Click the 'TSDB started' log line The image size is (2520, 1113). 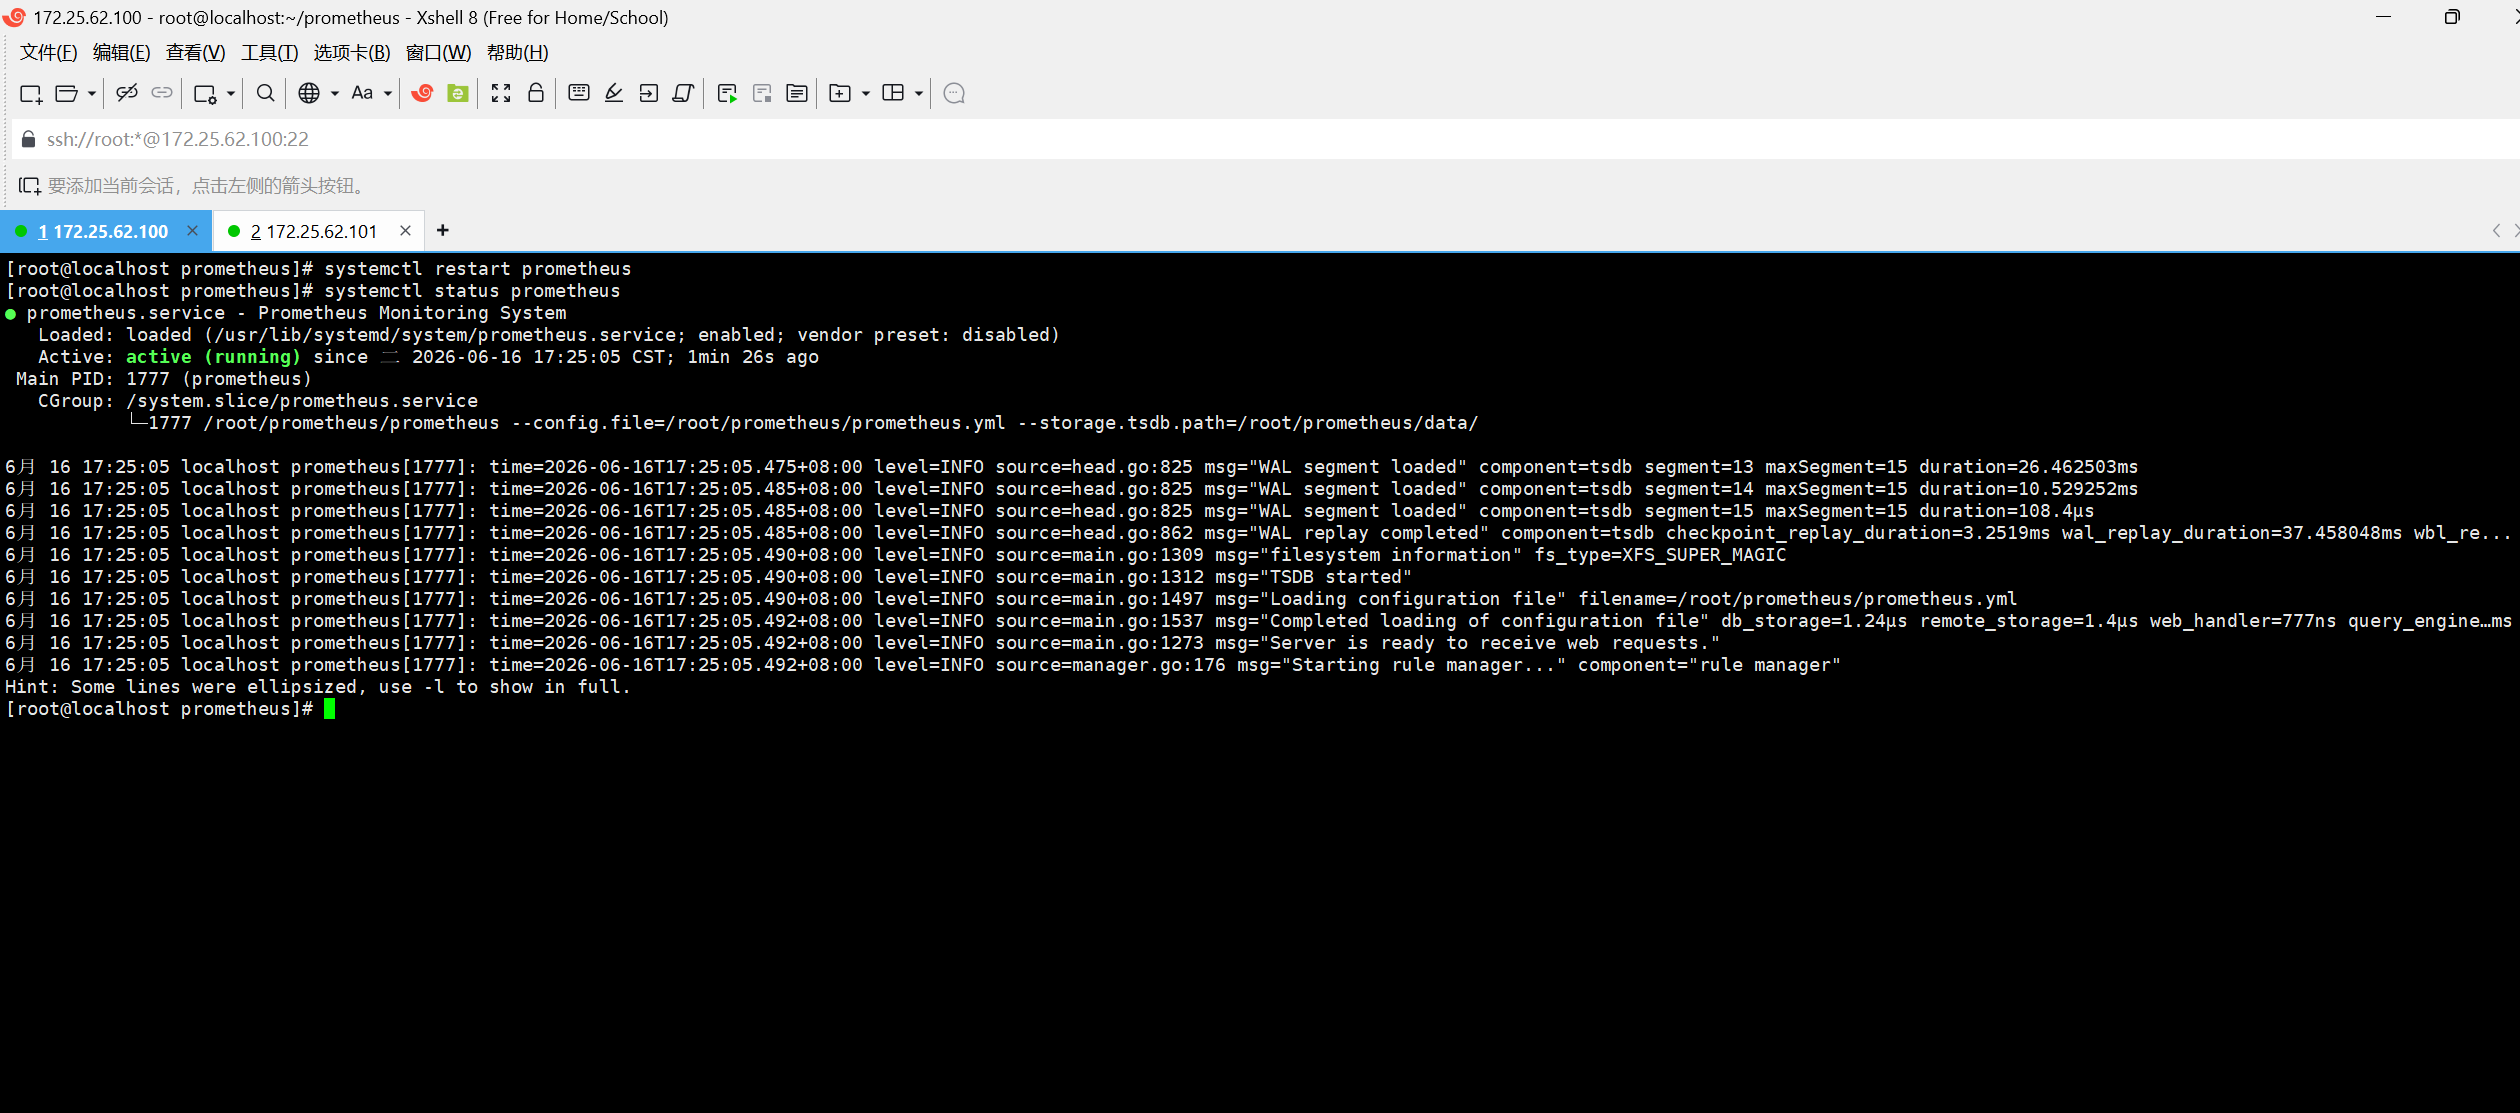point(708,577)
